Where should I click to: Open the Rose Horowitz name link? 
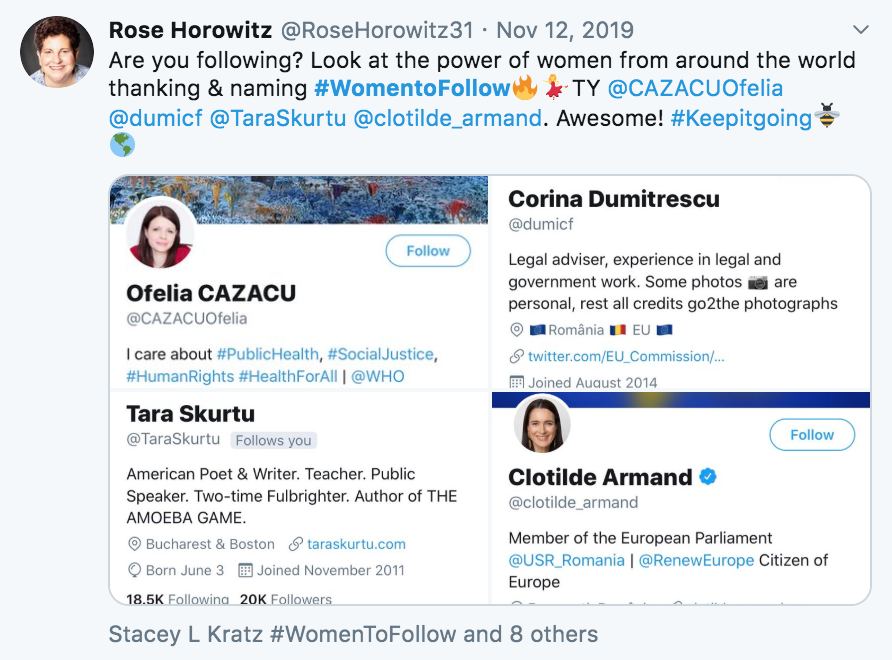tap(191, 30)
